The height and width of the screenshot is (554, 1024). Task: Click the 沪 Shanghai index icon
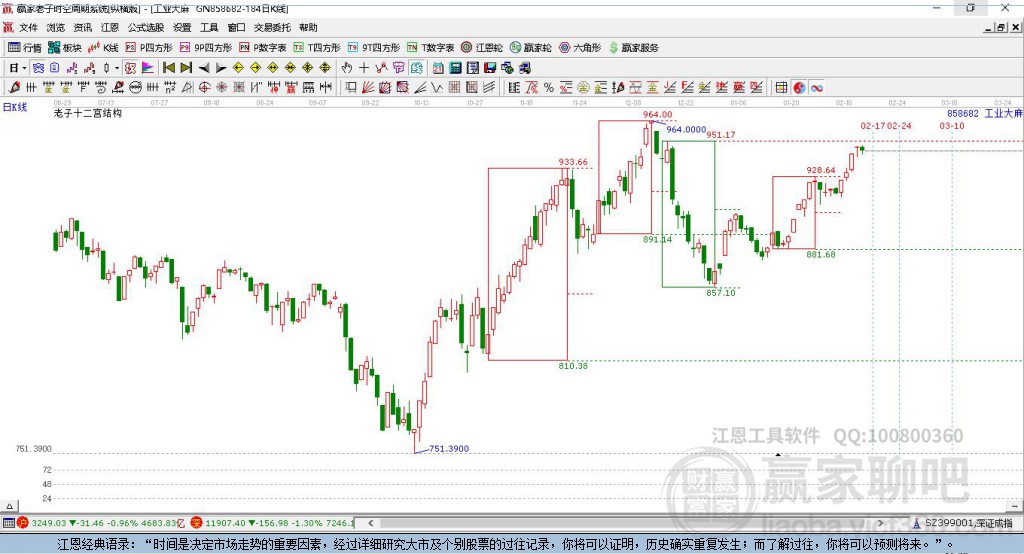coord(23,523)
